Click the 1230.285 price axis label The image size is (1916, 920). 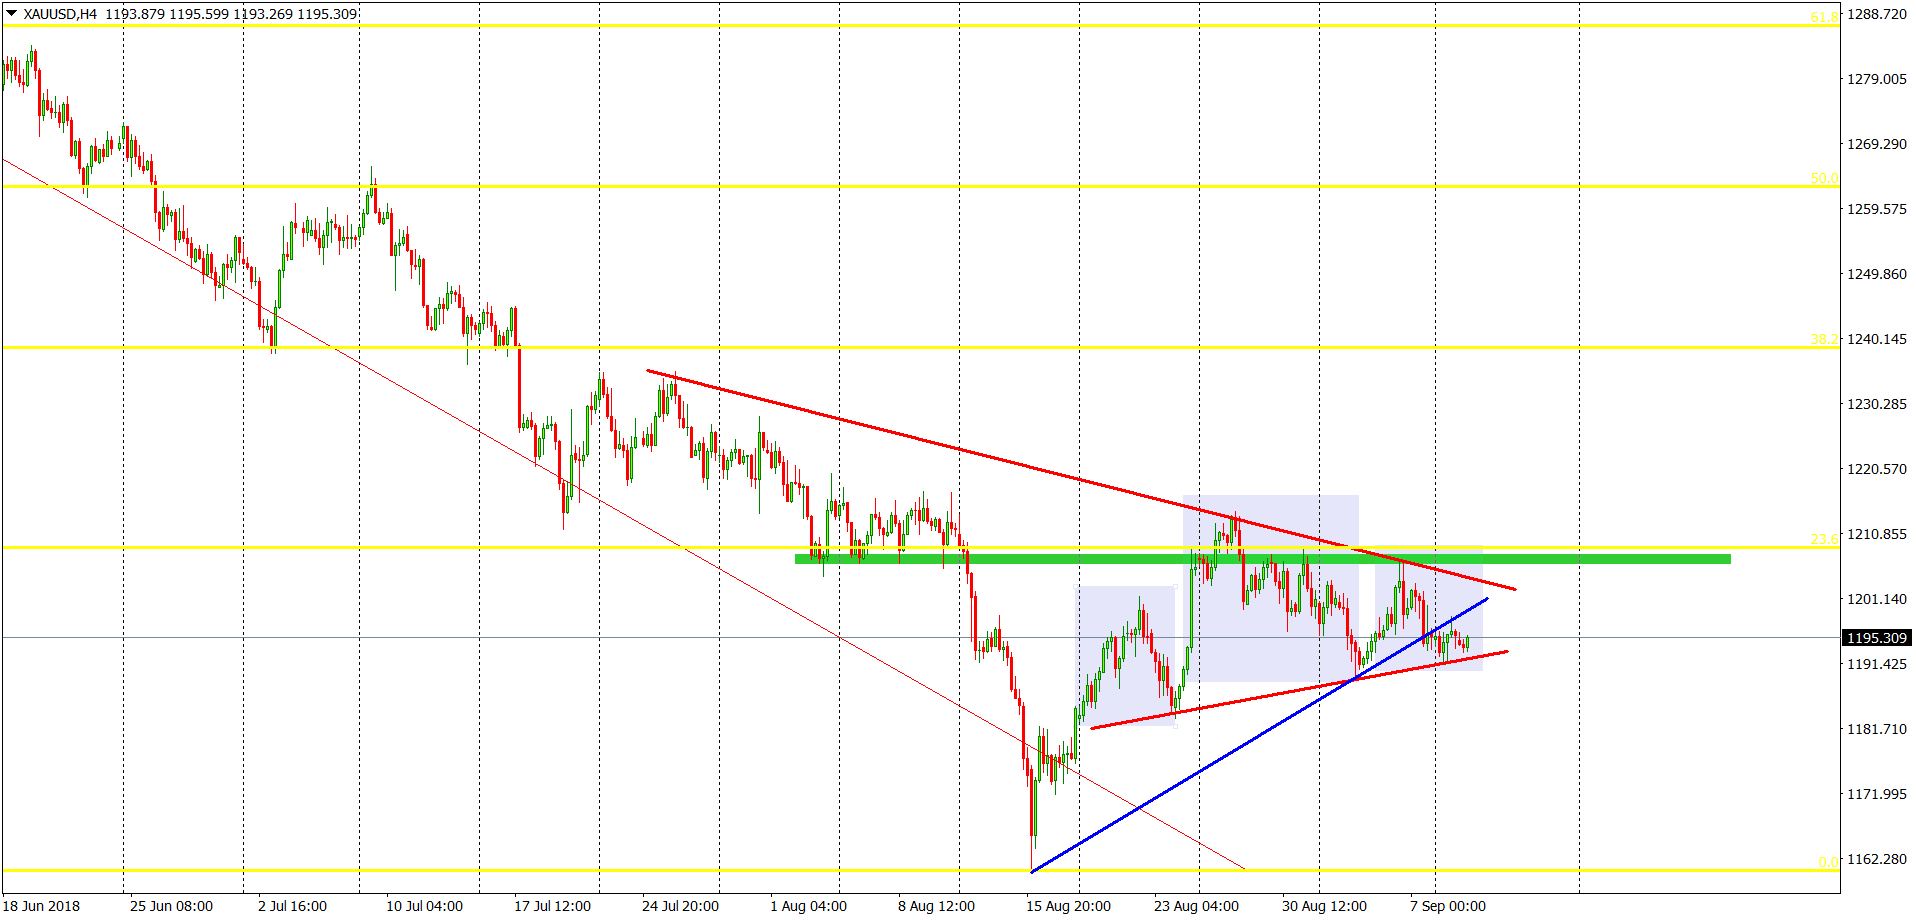(x=1876, y=404)
